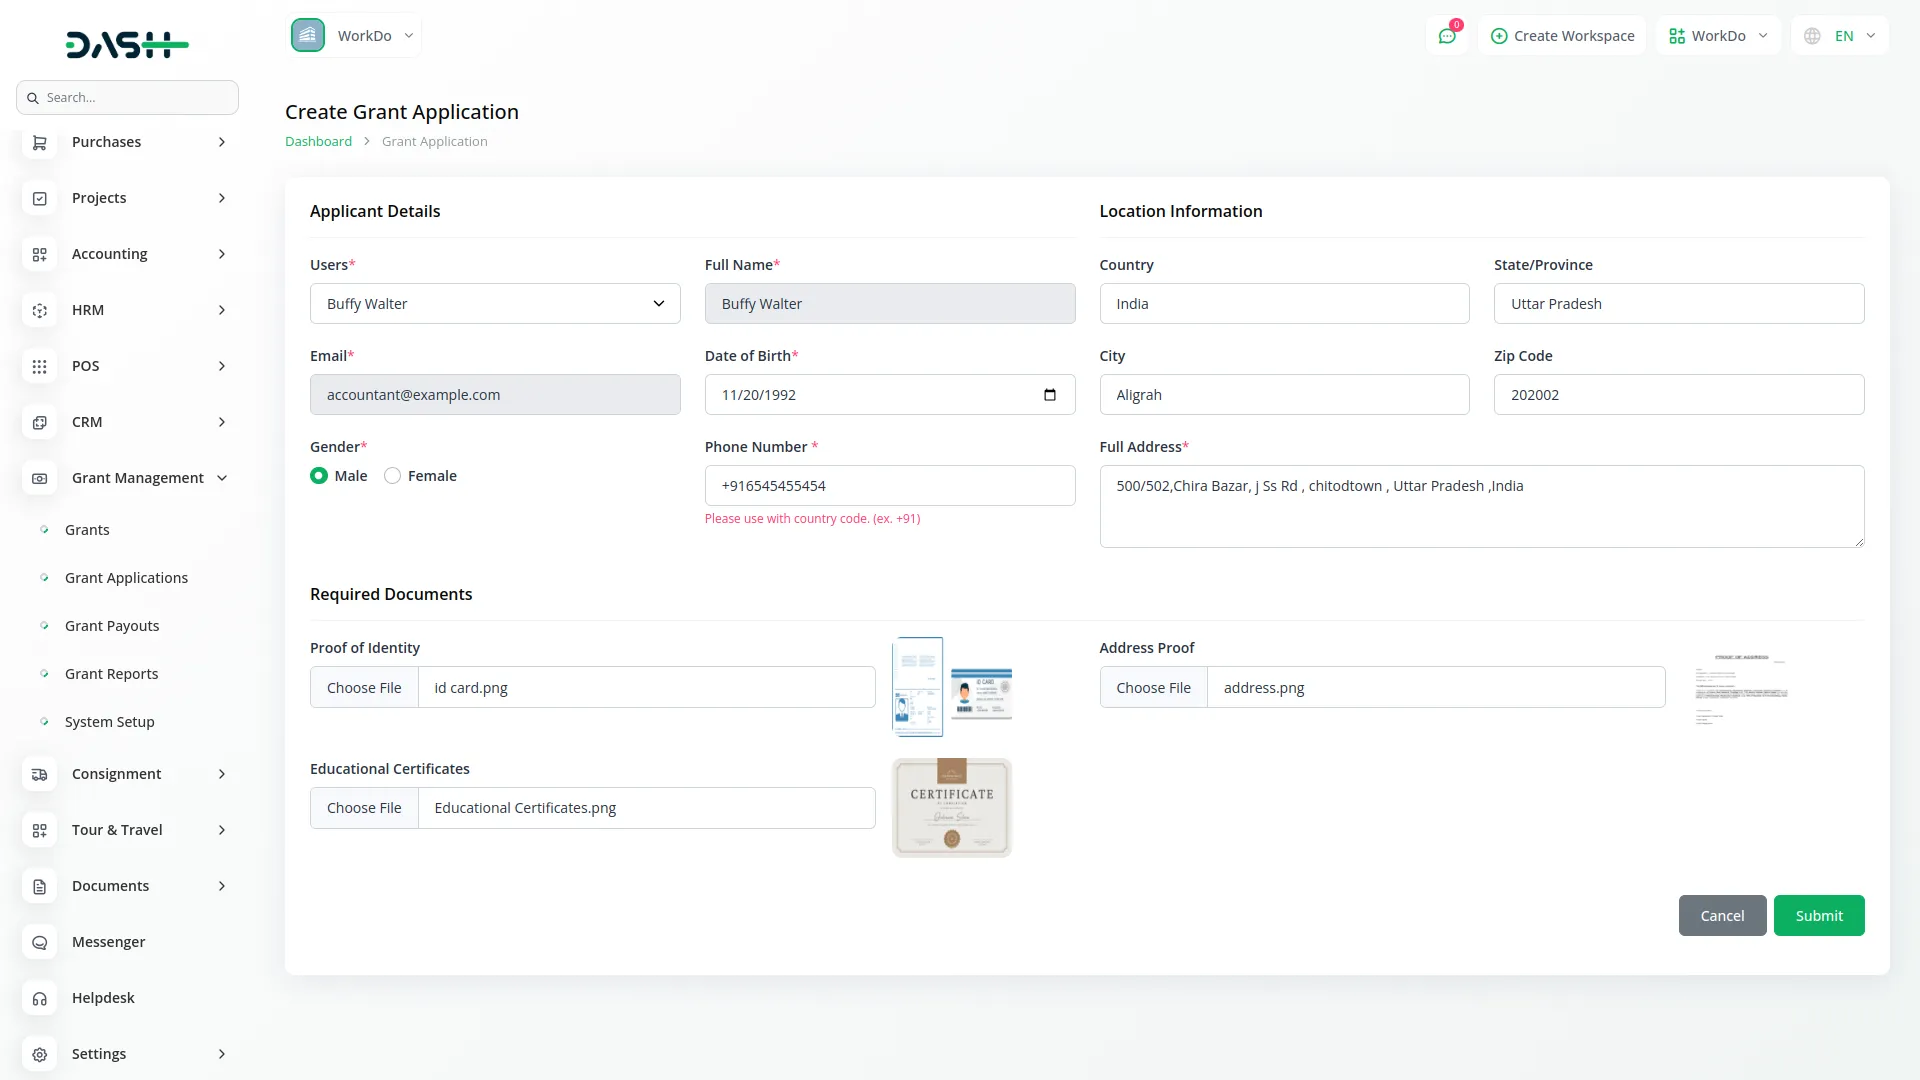Click the Educational Certificates thumbnail preview
1920x1080 pixels.
pyautogui.click(x=951, y=807)
